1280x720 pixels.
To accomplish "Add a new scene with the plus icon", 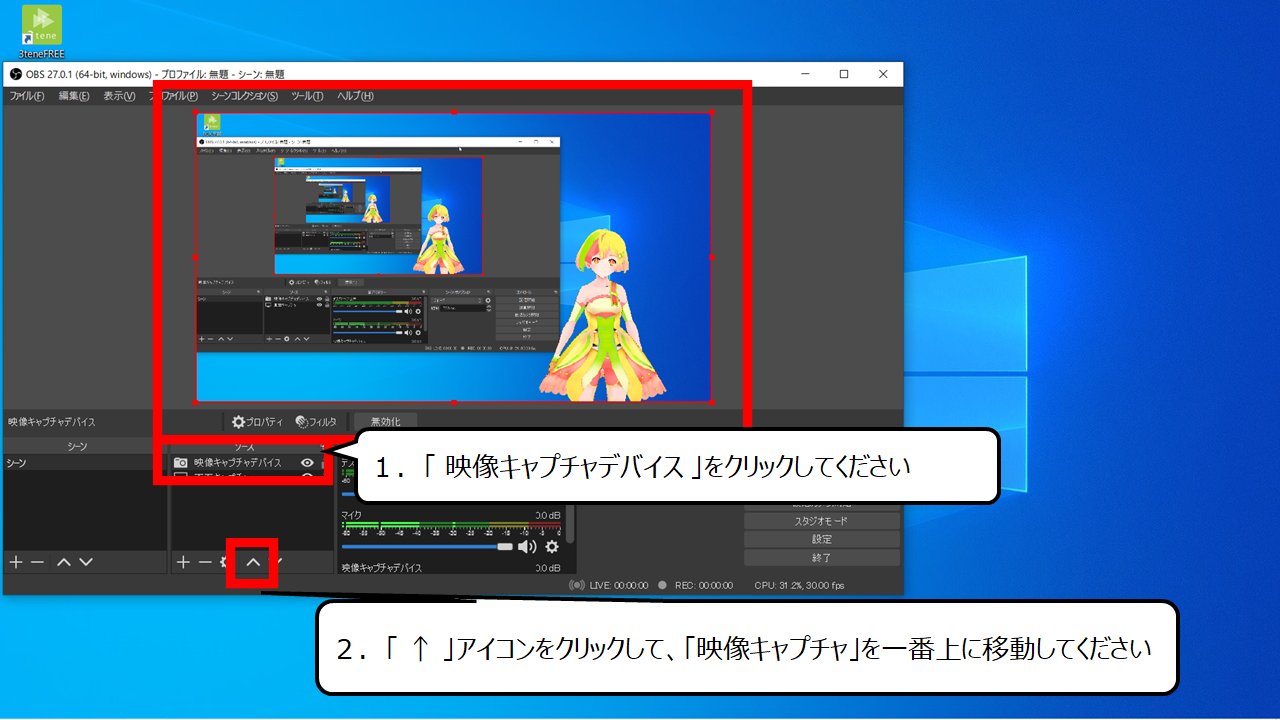I will 15,563.
